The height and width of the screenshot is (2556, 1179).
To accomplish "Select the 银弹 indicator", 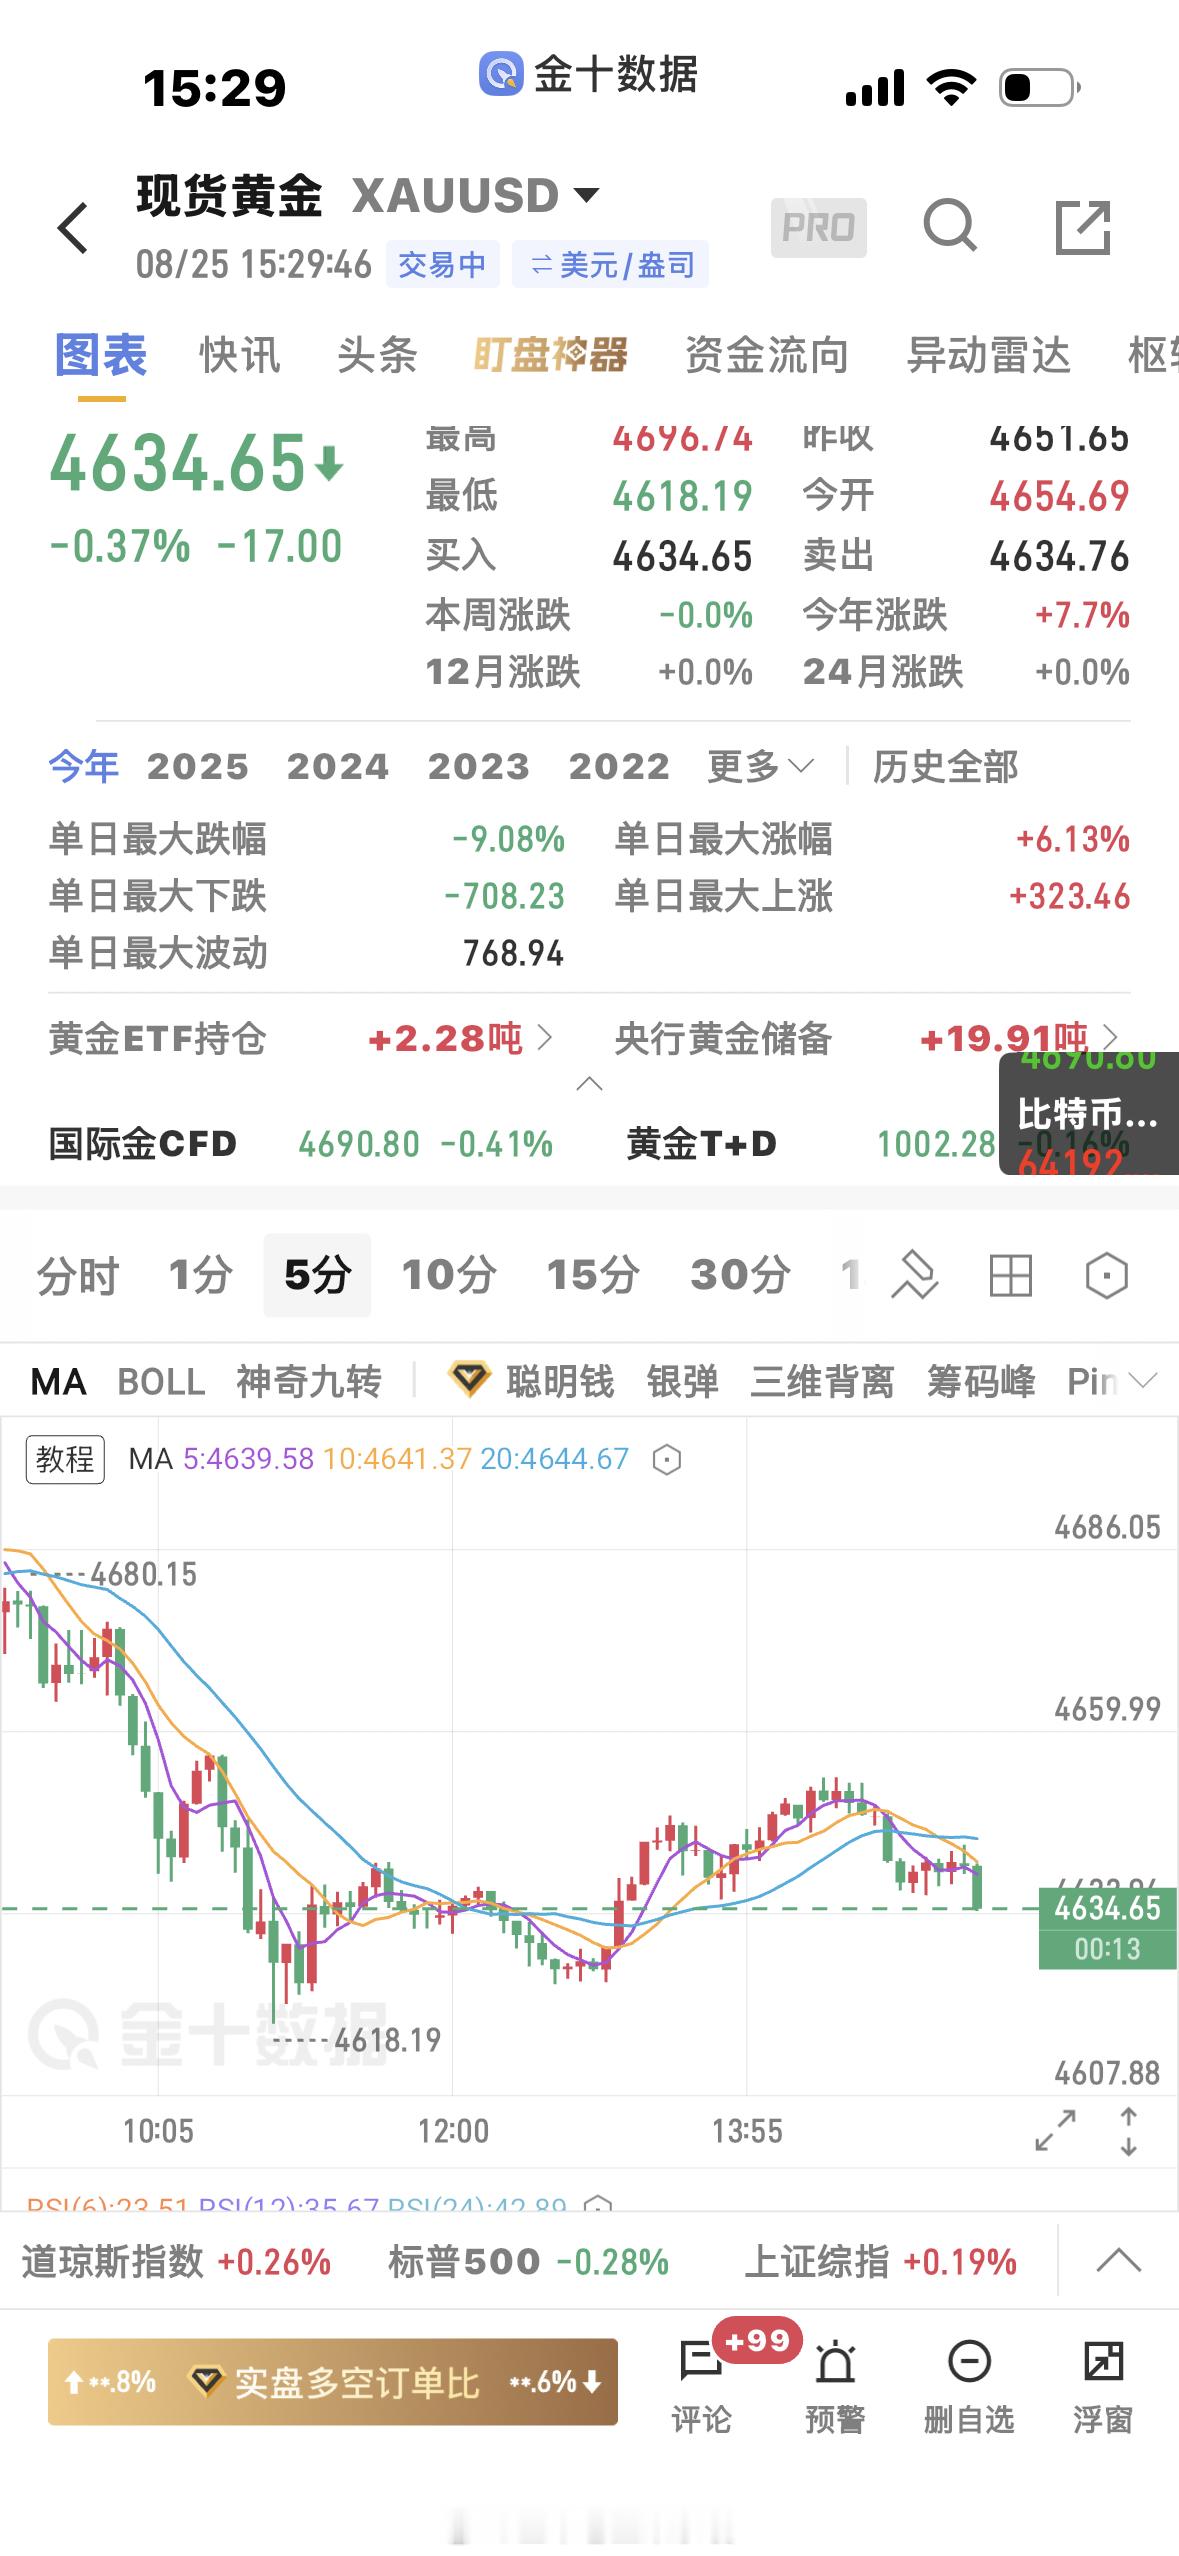I will [x=682, y=1381].
